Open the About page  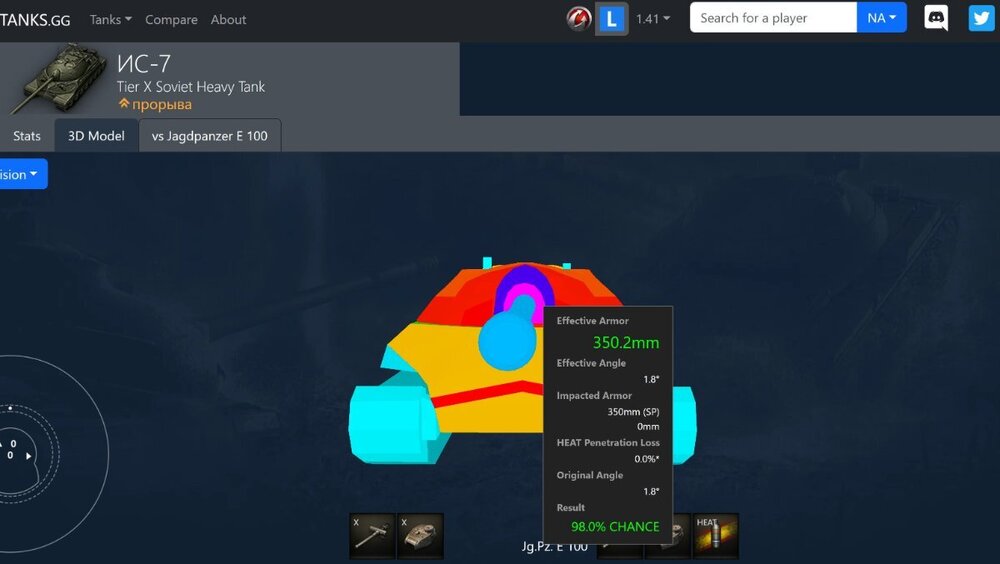[x=228, y=20]
